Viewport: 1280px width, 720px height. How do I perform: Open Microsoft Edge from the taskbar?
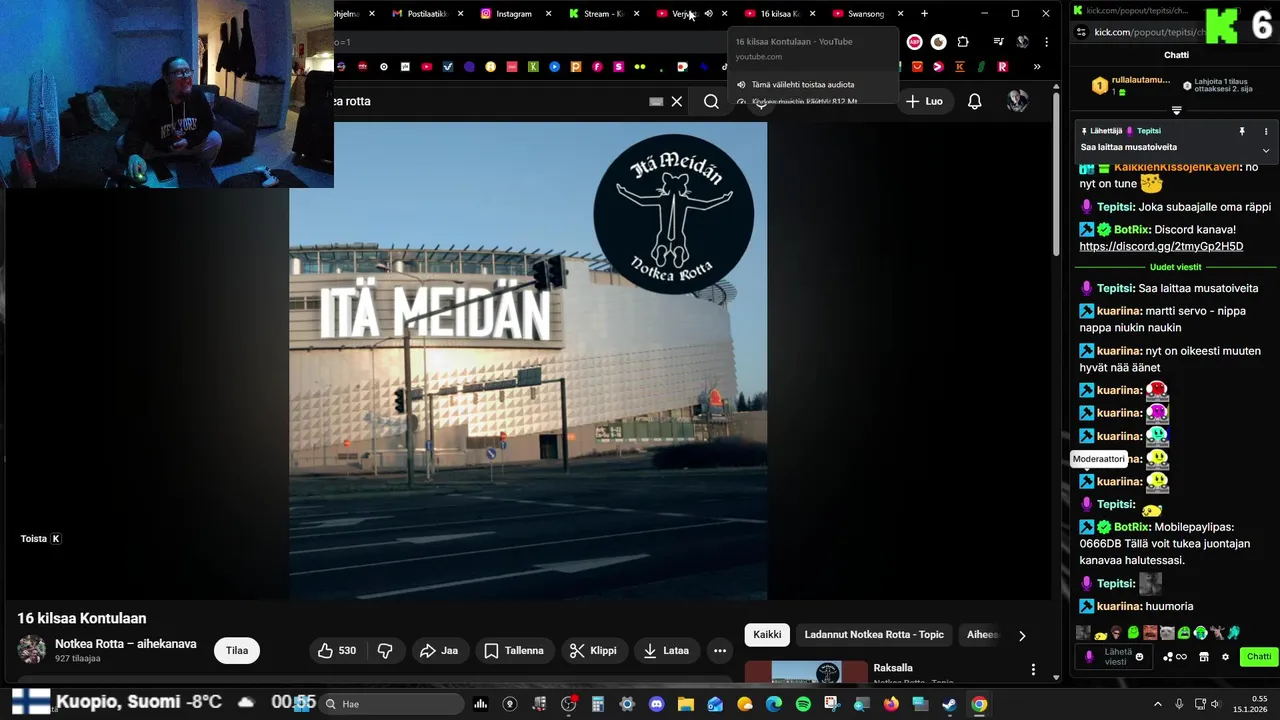pyautogui.click(x=774, y=704)
